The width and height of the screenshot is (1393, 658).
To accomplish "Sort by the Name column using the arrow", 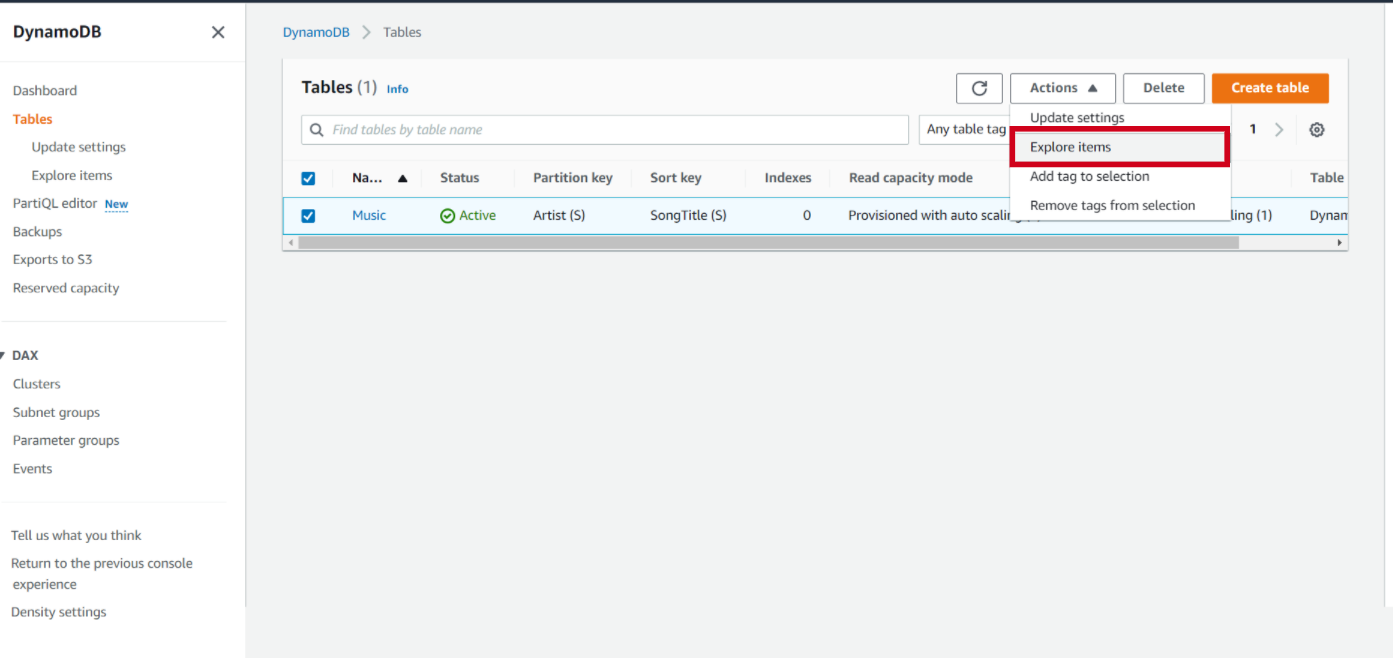I will [x=402, y=179].
